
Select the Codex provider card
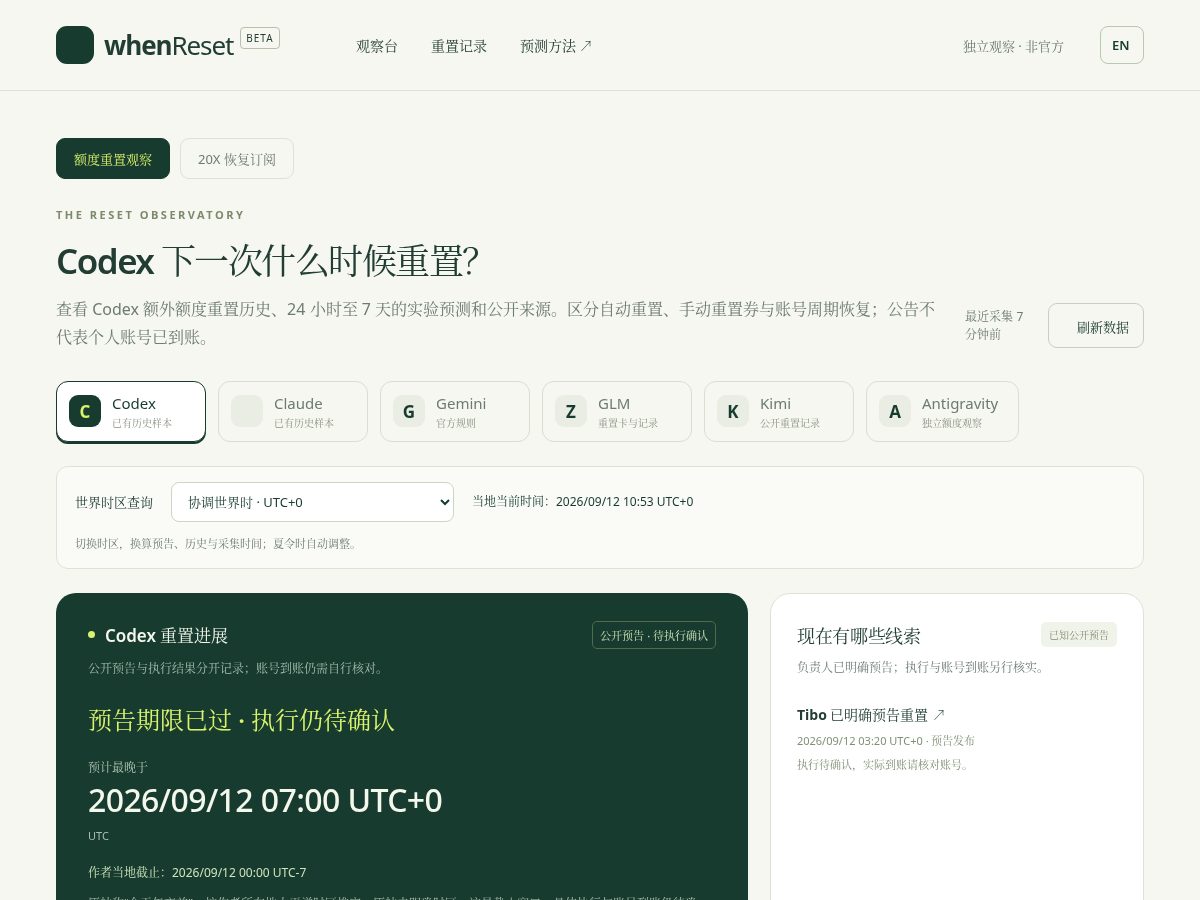click(x=131, y=411)
